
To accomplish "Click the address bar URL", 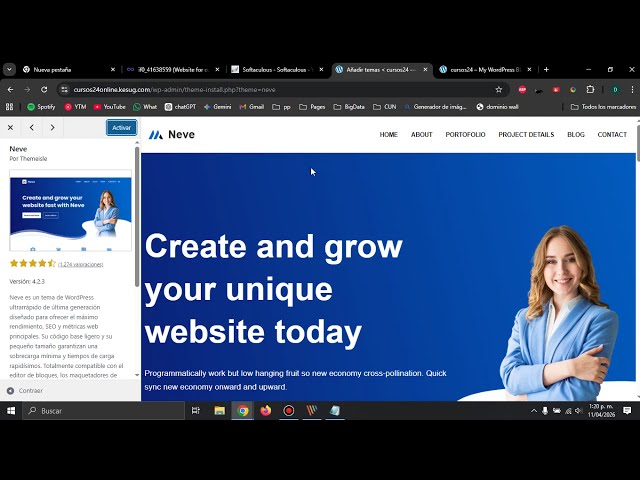I will [x=175, y=90].
